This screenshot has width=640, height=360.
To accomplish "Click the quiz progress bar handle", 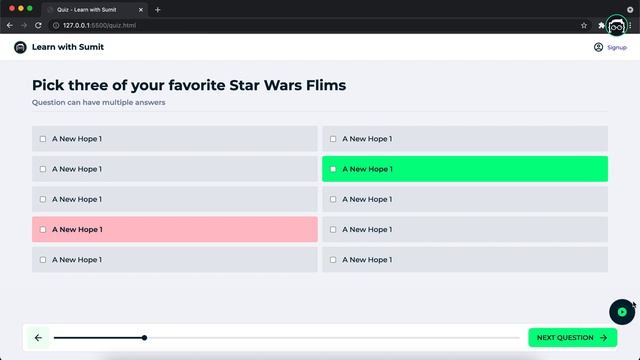I will click(x=144, y=338).
